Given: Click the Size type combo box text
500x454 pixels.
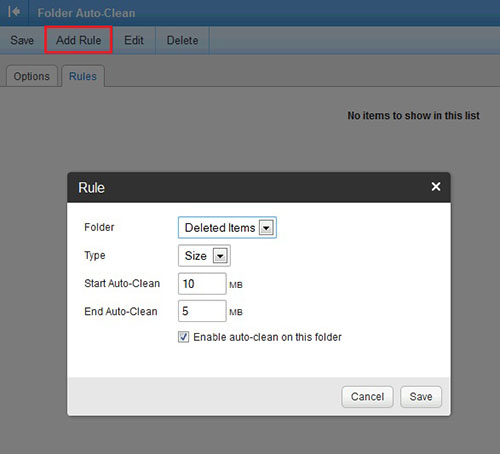Looking at the screenshot, I should 196,256.
